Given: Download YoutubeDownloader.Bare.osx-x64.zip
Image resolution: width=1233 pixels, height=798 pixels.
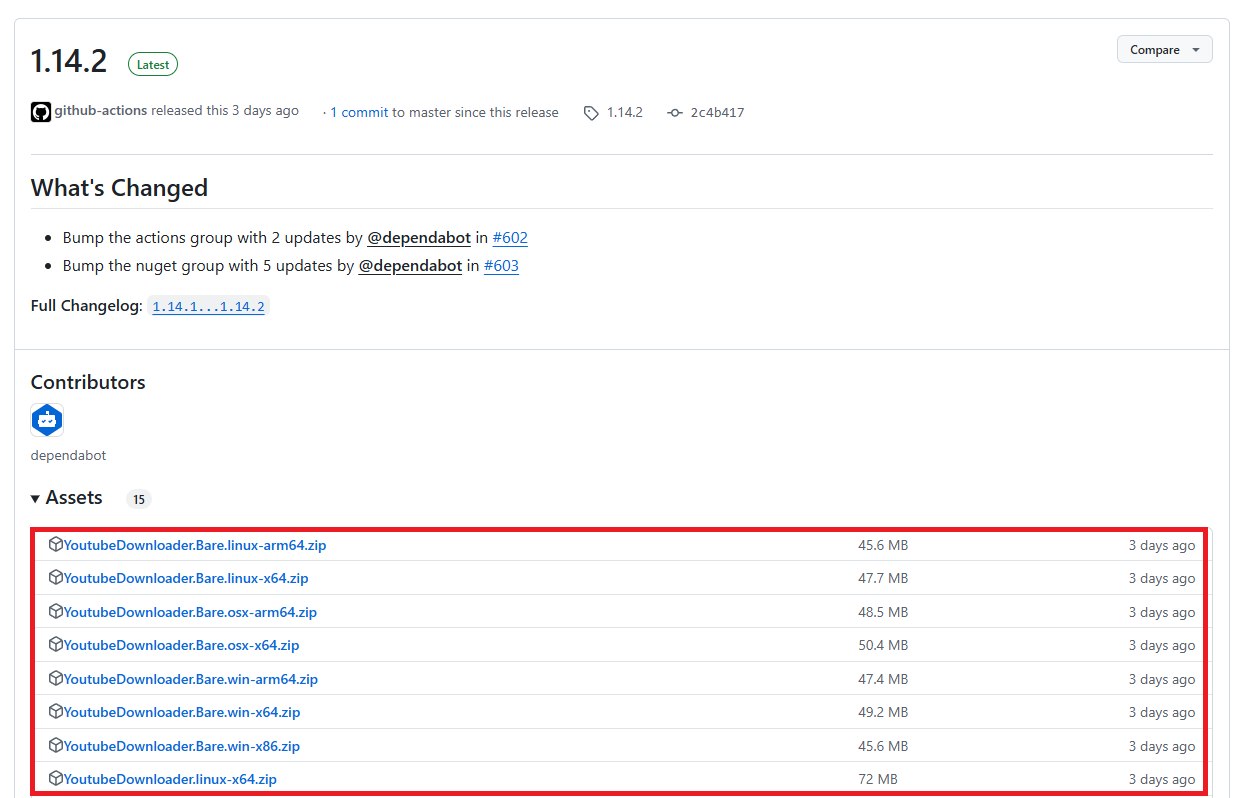Looking at the screenshot, I should (x=182, y=645).
